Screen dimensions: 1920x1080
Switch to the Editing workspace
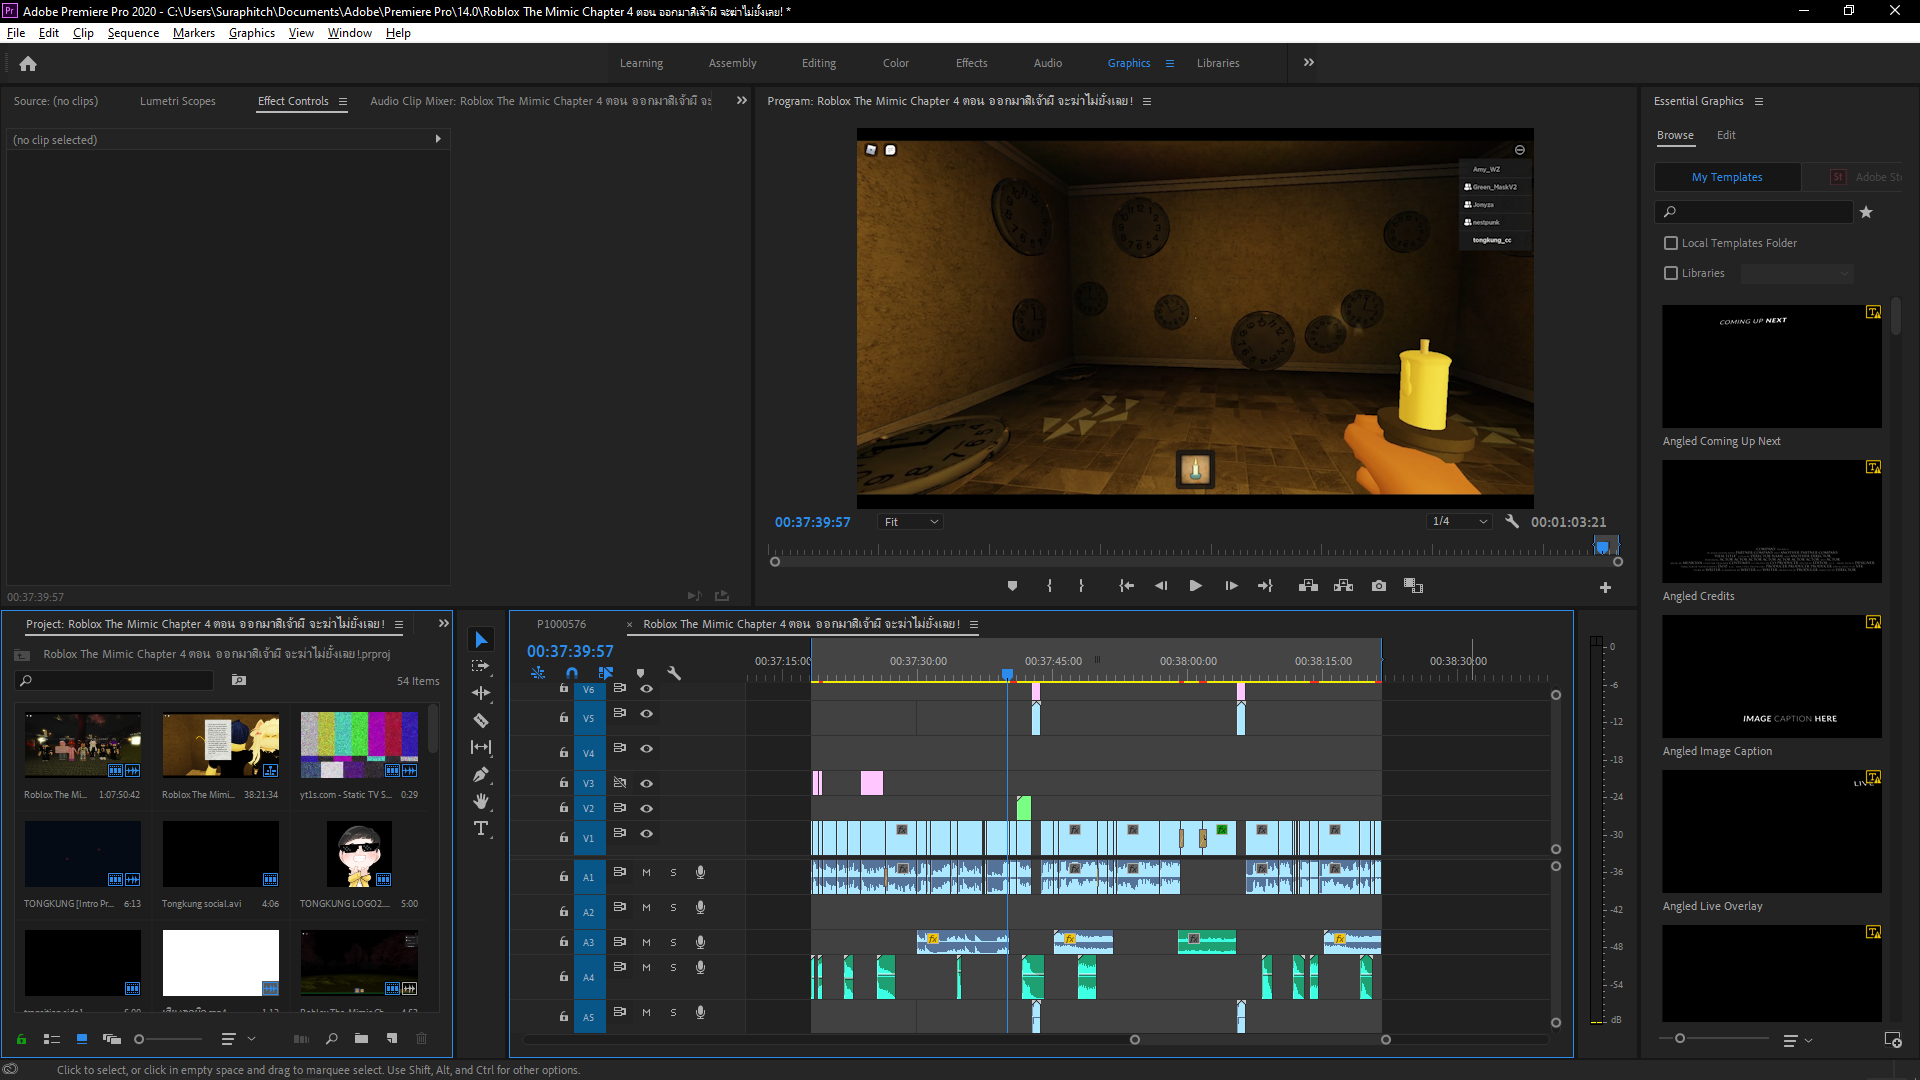[x=818, y=63]
